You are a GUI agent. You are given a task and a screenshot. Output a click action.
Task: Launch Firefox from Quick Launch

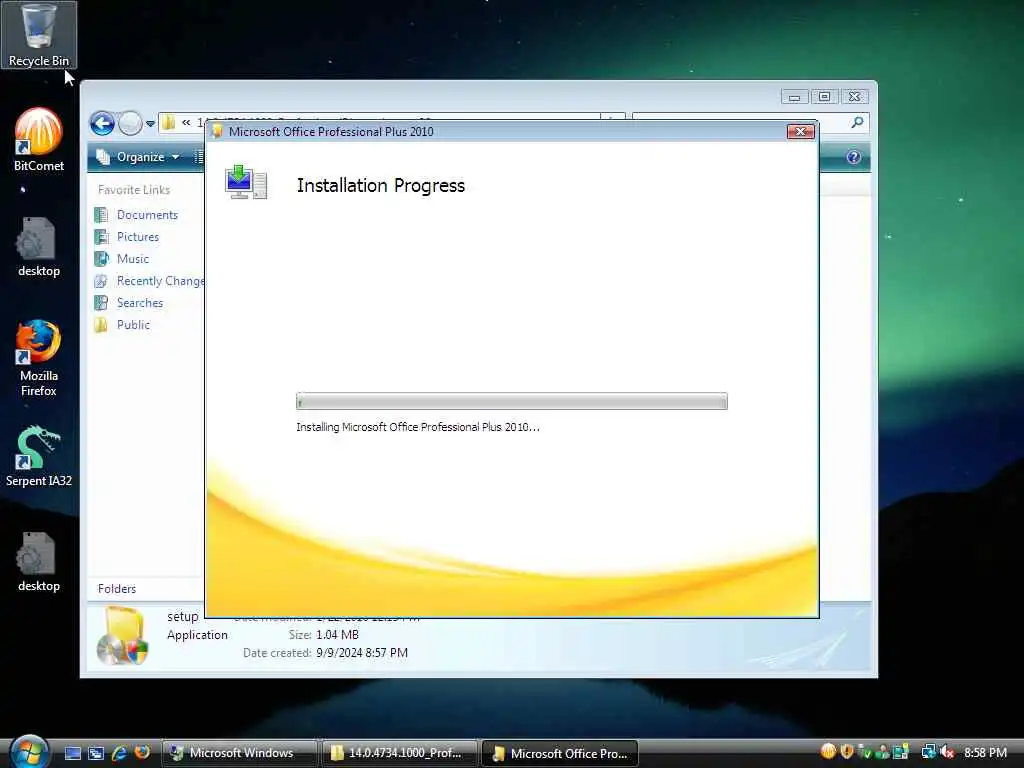tap(142, 753)
